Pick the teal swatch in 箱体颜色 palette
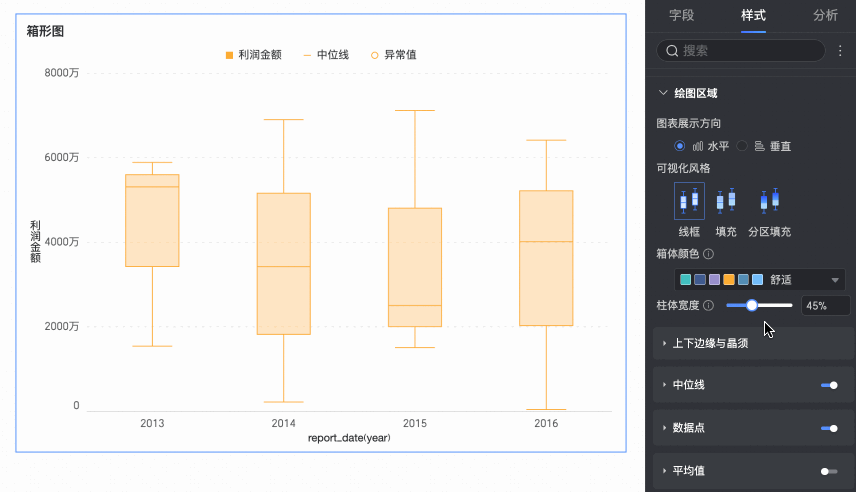 pos(685,280)
